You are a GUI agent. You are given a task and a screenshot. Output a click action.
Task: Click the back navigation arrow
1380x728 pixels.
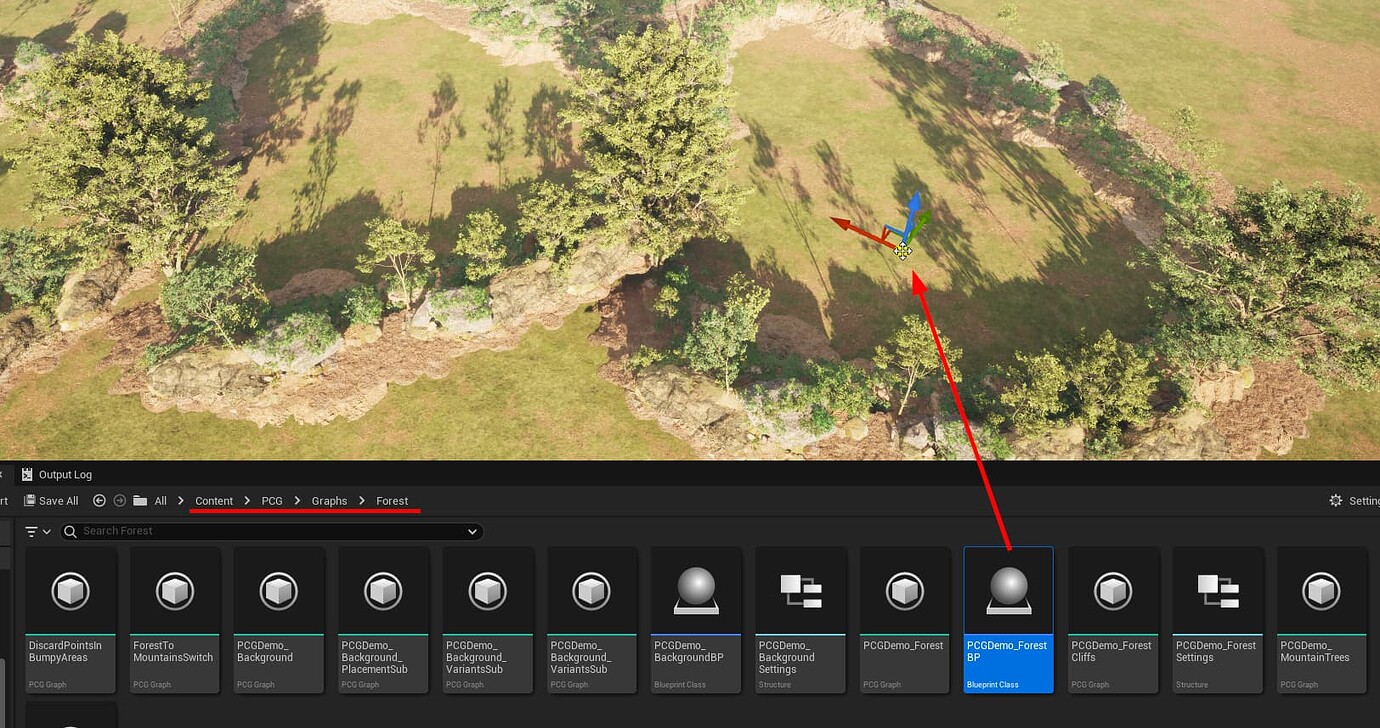click(x=97, y=500)
